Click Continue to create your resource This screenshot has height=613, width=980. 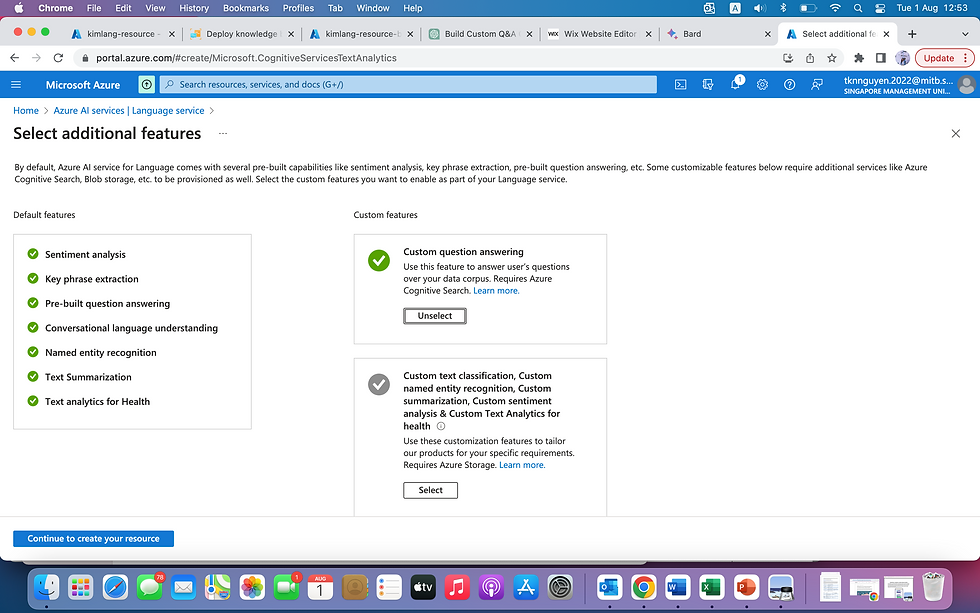pyautogui.click(x=93, y=539)
